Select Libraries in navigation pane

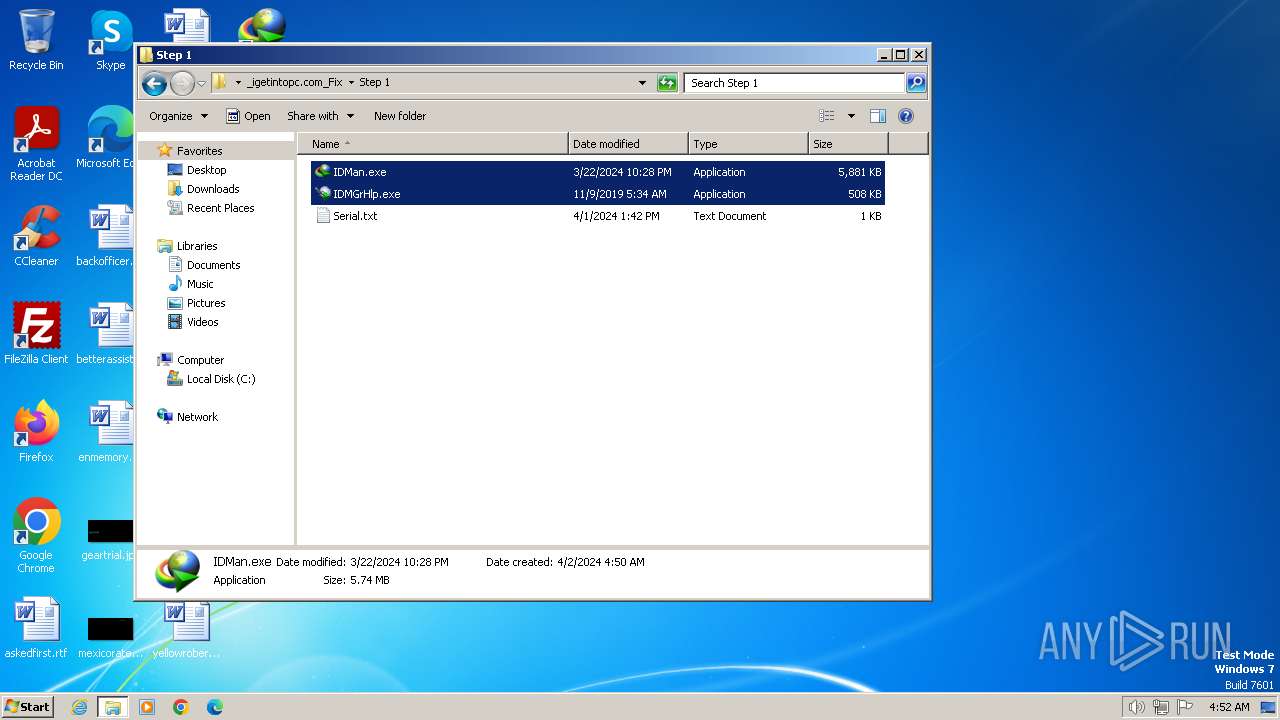pyautogui.click(x=197, y=246)
